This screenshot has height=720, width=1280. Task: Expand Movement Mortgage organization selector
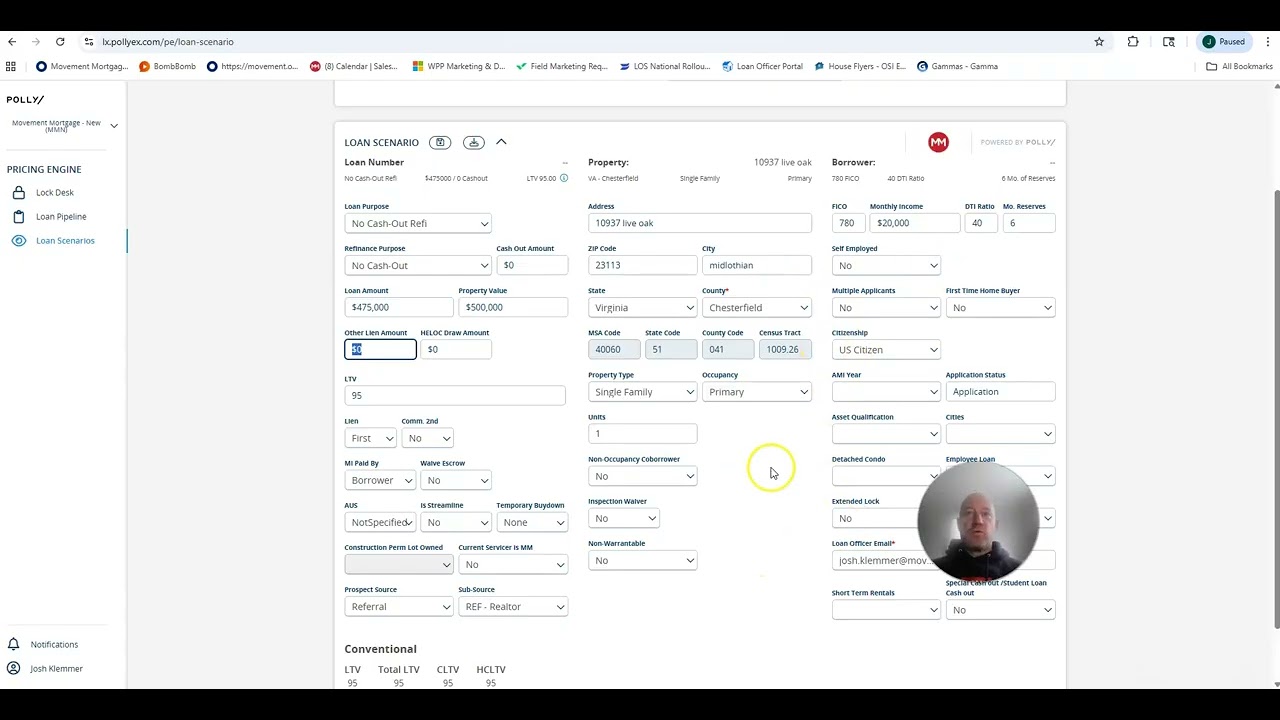pyautogui.click(x=113, y=126)
